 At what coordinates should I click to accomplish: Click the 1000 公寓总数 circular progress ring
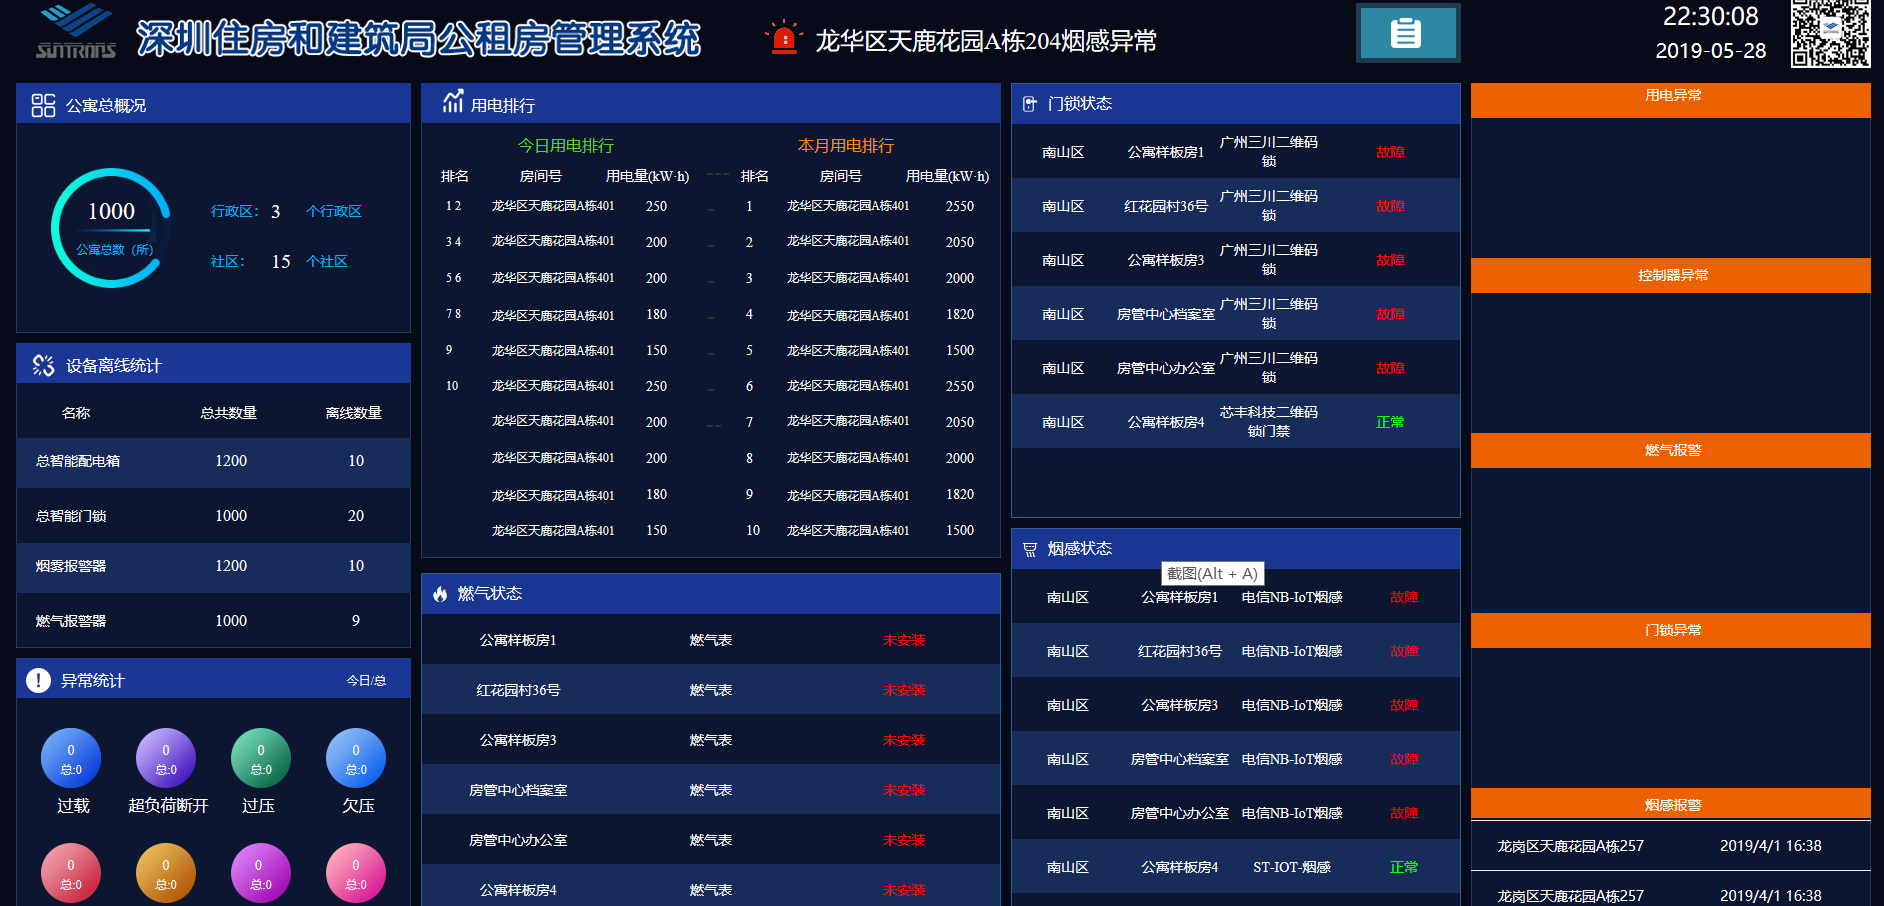(111, 228)
